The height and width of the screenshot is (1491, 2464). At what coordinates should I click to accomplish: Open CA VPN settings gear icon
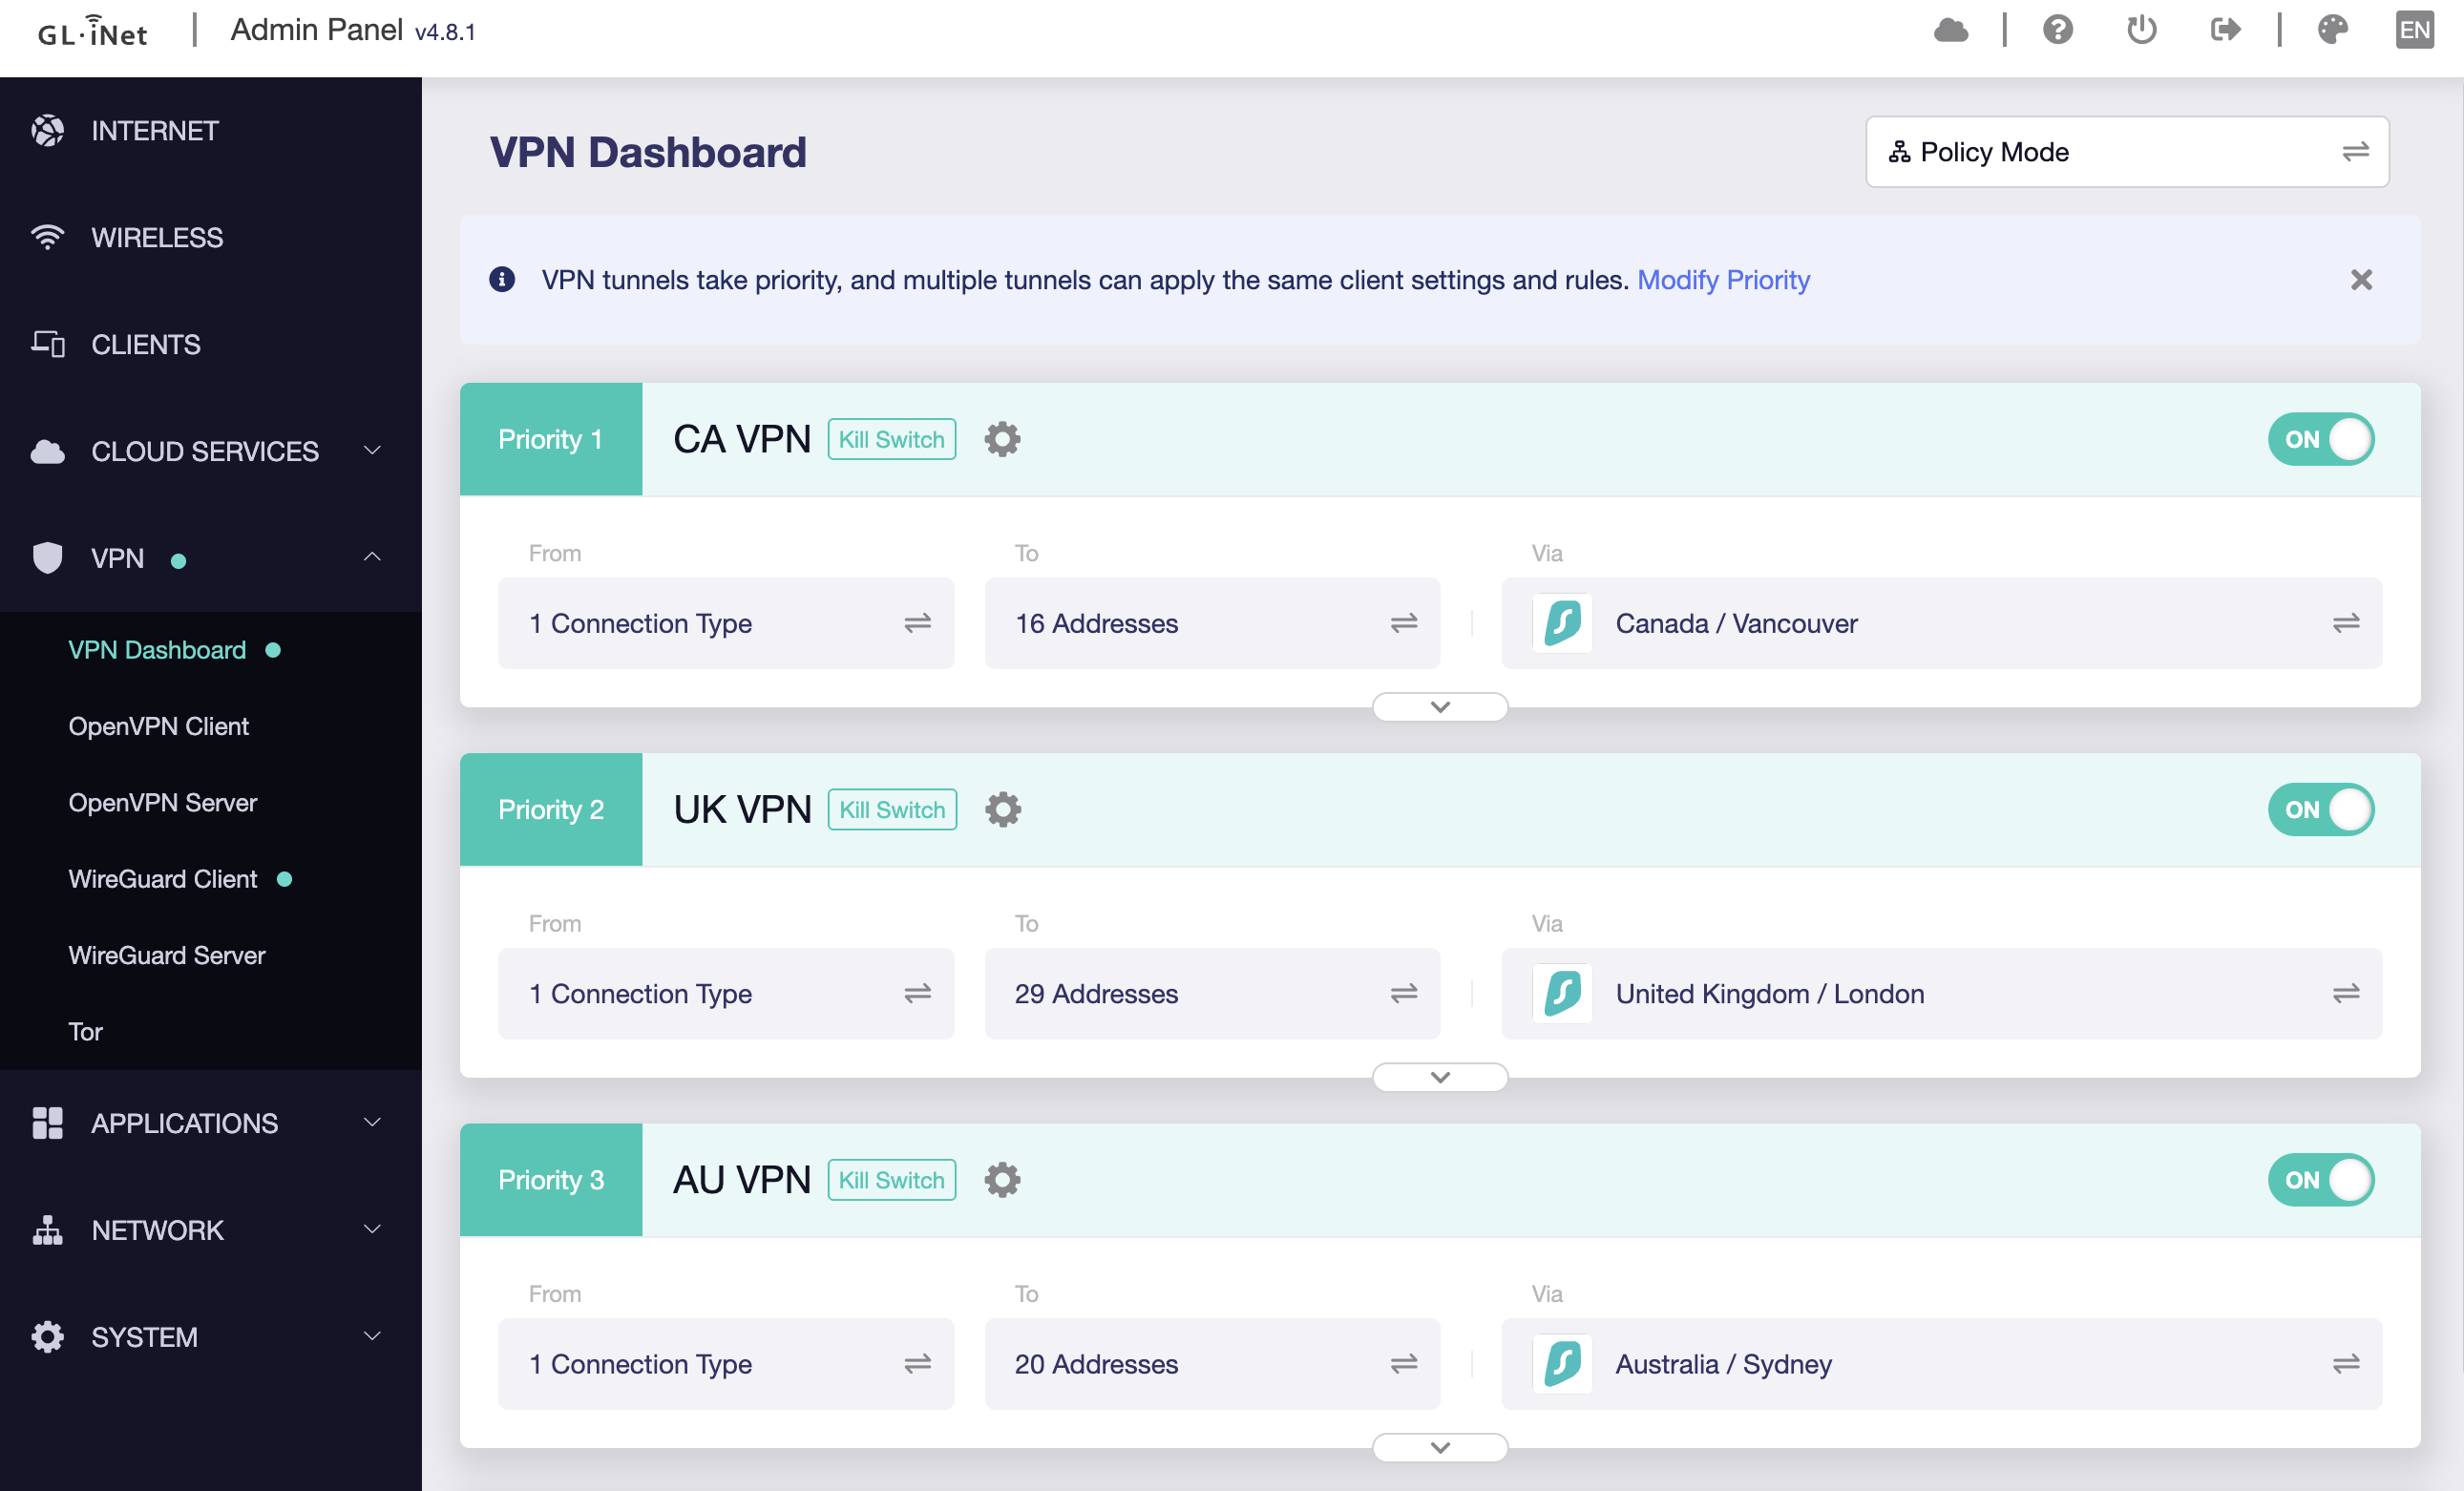point(1002,439)
